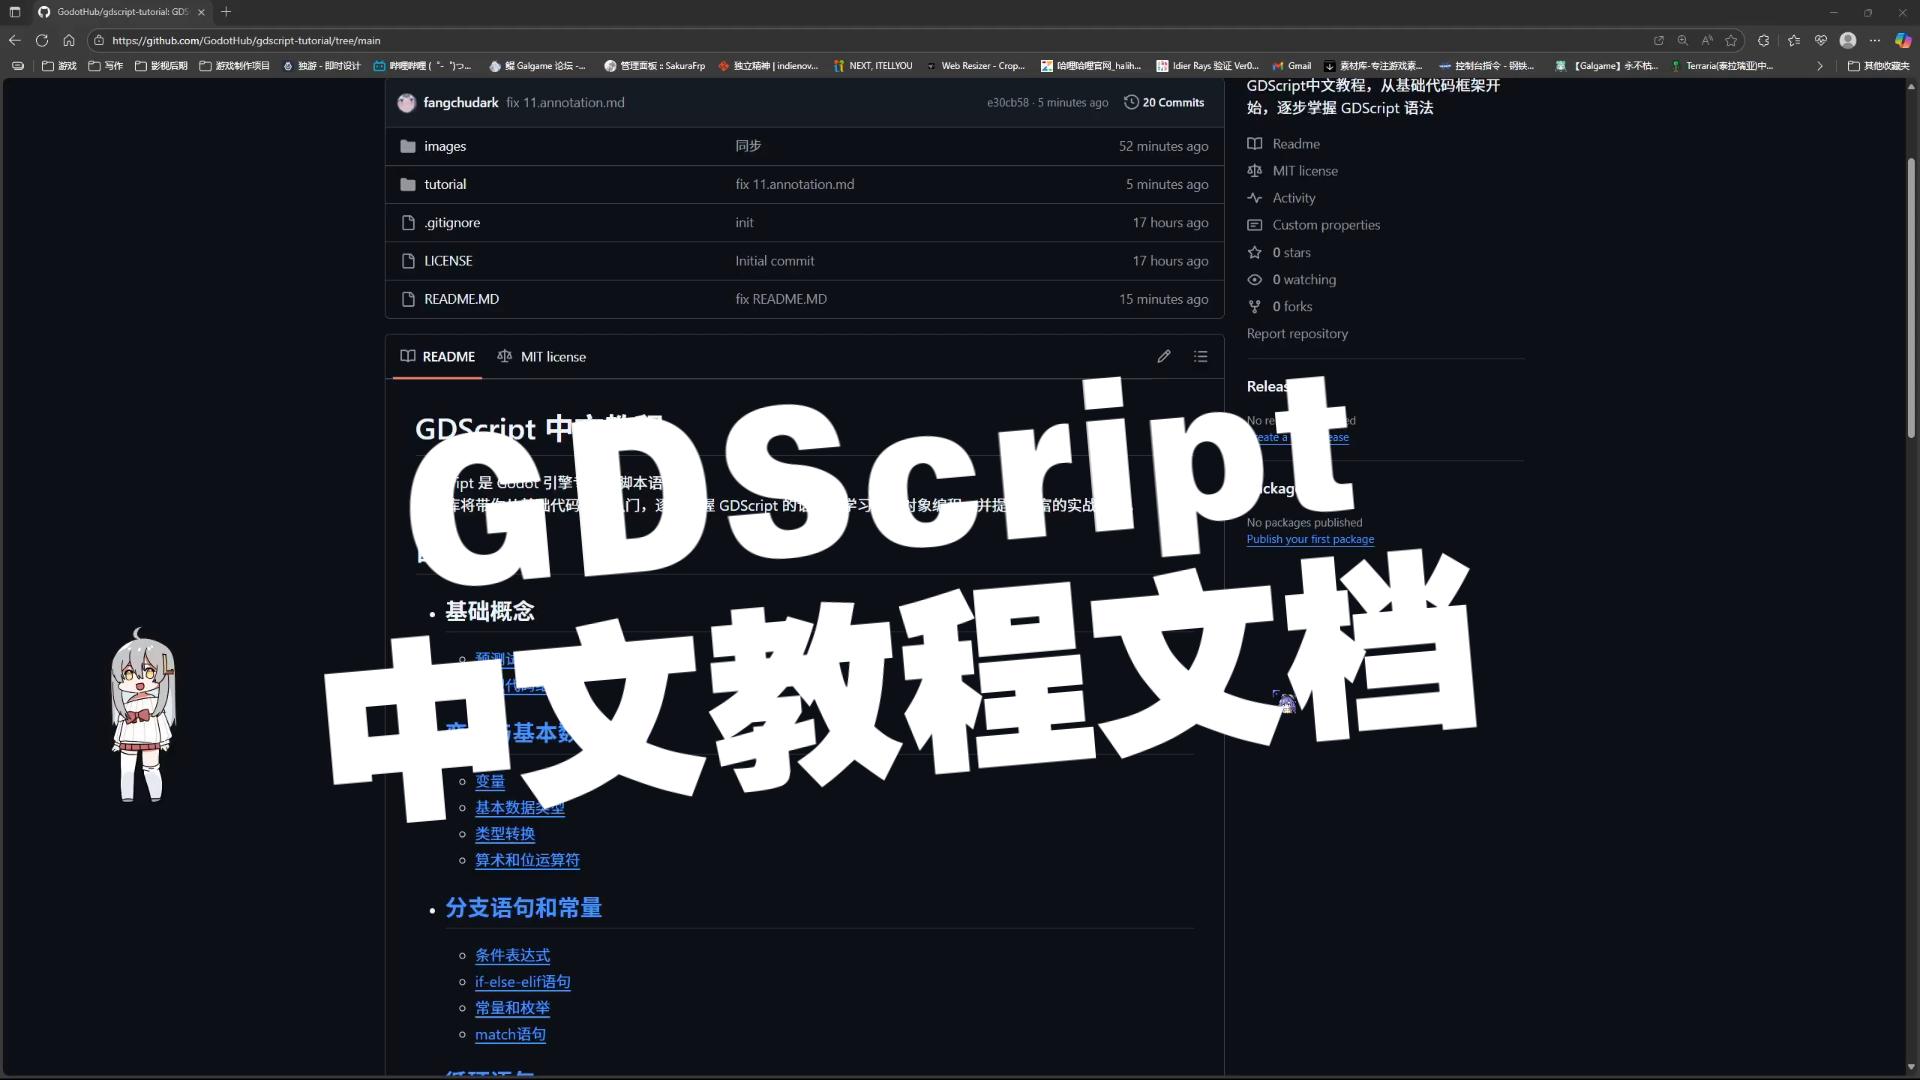Switch to the README tab
This screenshot has width=1920, height=1080.
(438, 356)
